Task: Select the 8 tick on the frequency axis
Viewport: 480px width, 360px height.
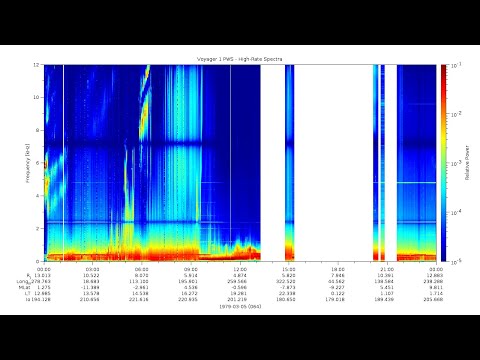Action: [x=39, y=130]
